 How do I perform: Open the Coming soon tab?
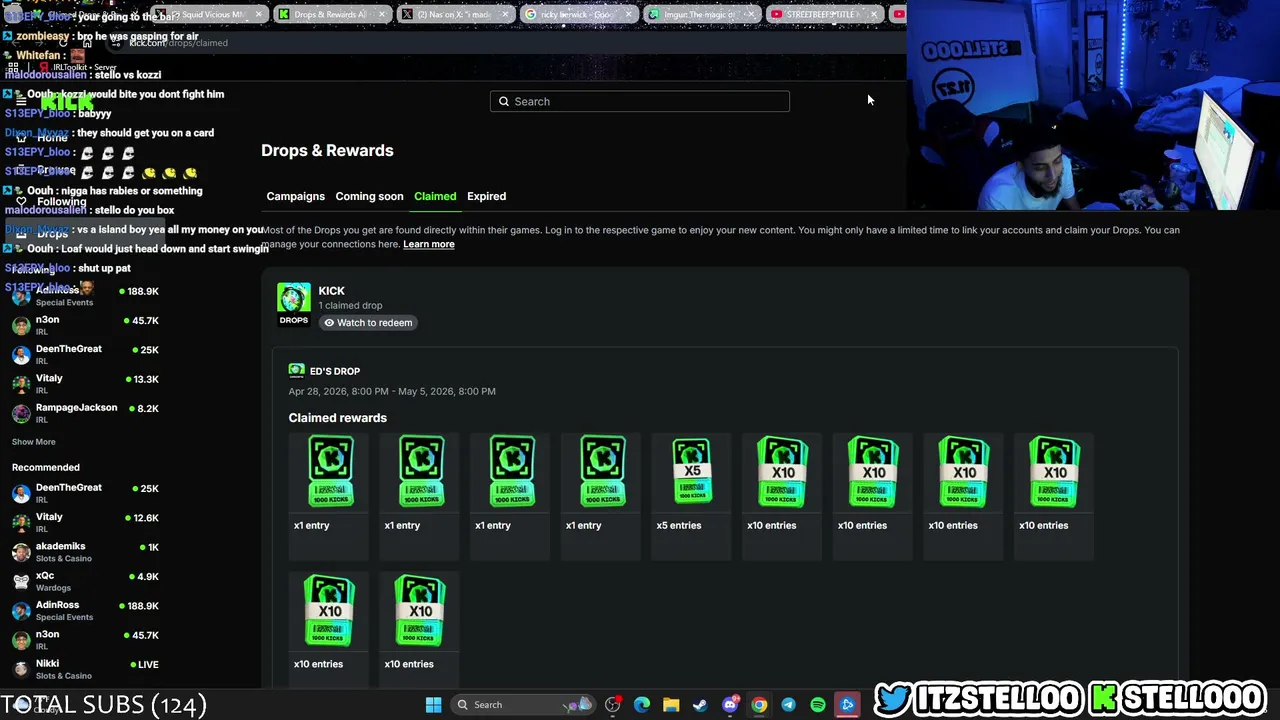tap(369, 196)
